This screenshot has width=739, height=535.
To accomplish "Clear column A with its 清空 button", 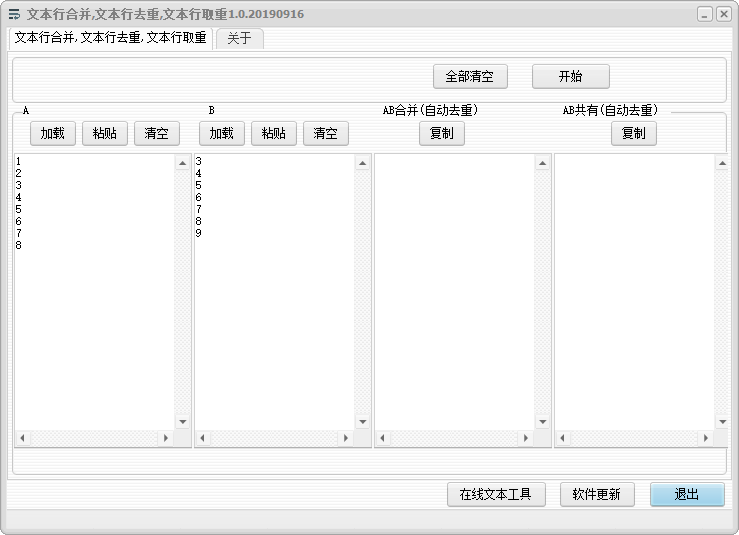I will pyautogui.click(x=156, y=133).
